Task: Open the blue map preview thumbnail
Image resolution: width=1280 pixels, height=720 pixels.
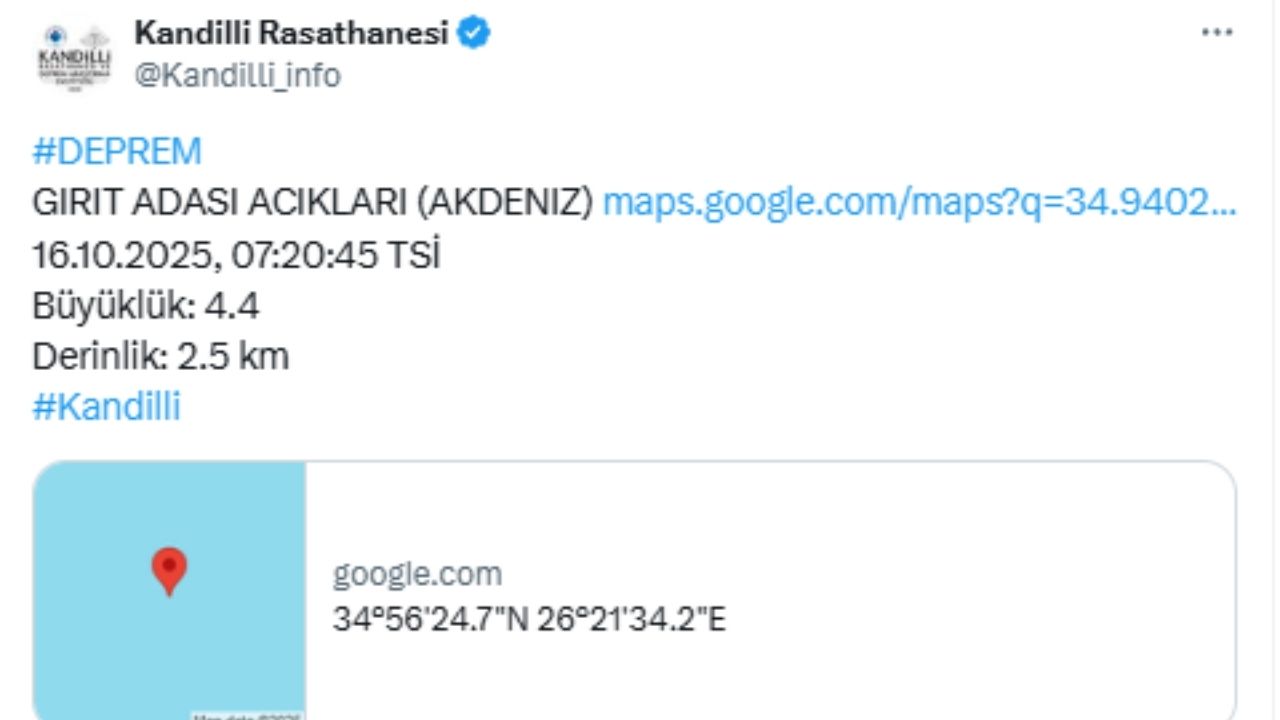Action: point(169,590)
